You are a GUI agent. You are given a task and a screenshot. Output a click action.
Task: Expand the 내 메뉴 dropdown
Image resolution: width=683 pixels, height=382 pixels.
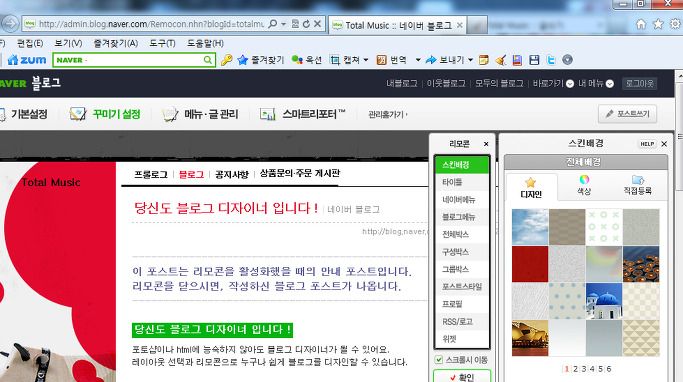point(610,84)
